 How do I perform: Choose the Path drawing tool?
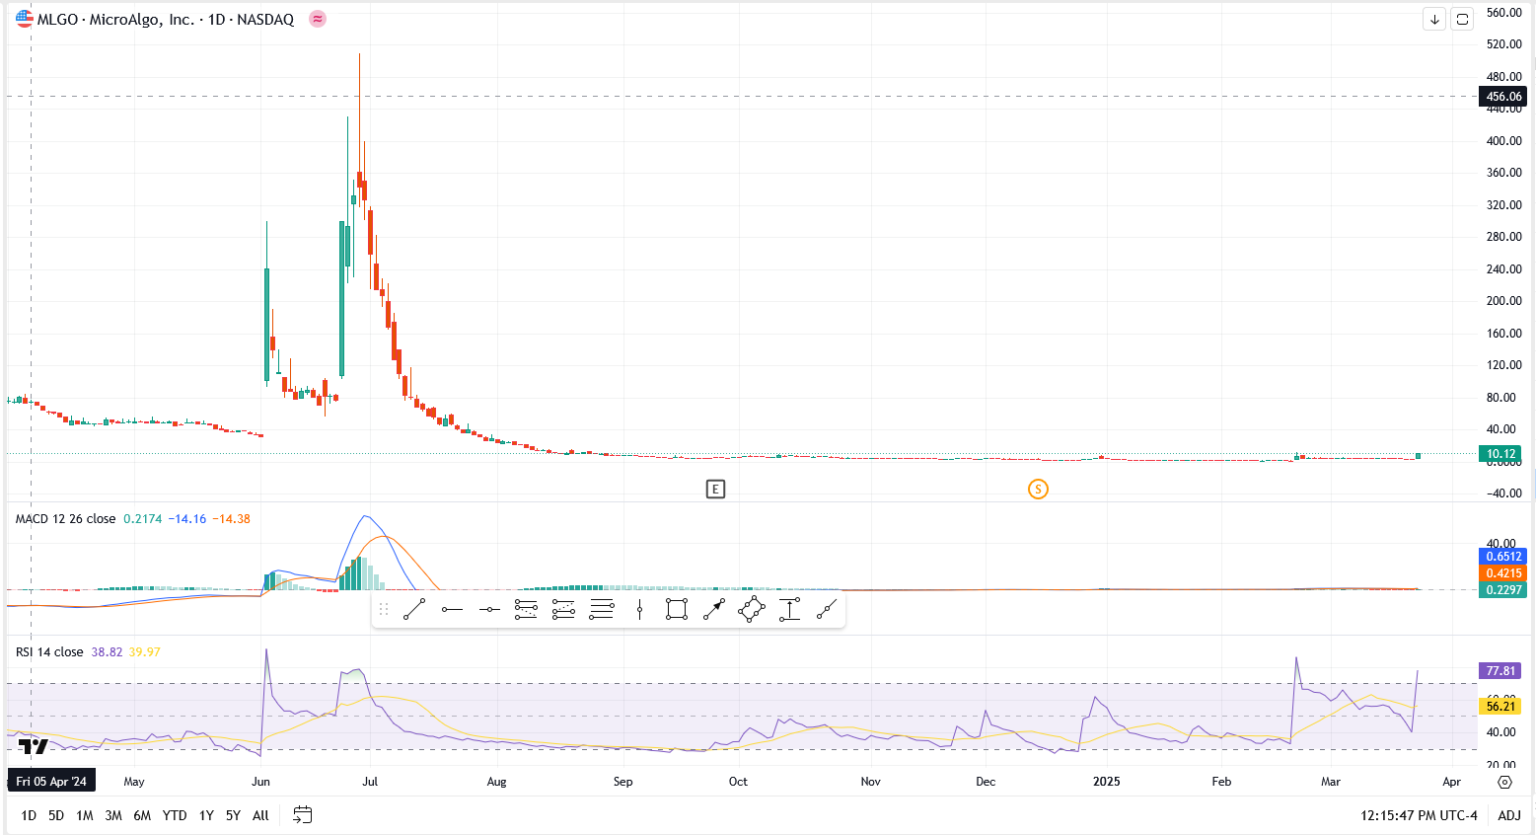[x=826, y=607]
